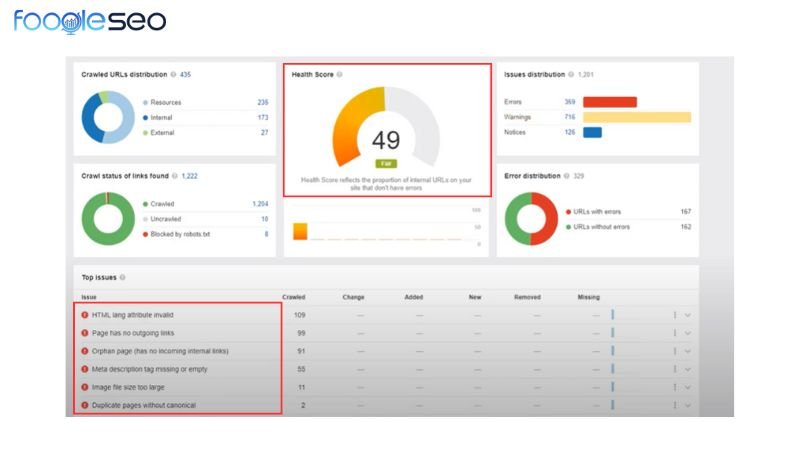This screenshot has width=800, height=450.
Task: Click orange bar in health score history chart
Action: click(x=300, y=232)
